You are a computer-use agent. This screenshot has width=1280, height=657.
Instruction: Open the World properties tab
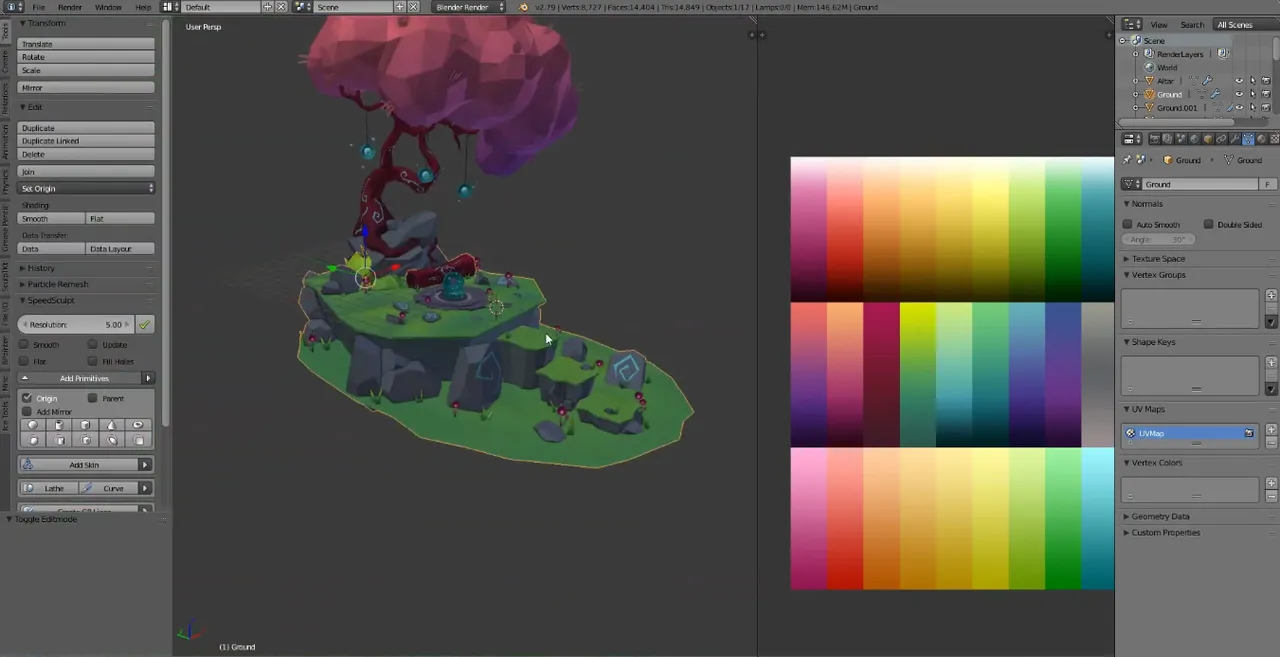(1194, 139)
